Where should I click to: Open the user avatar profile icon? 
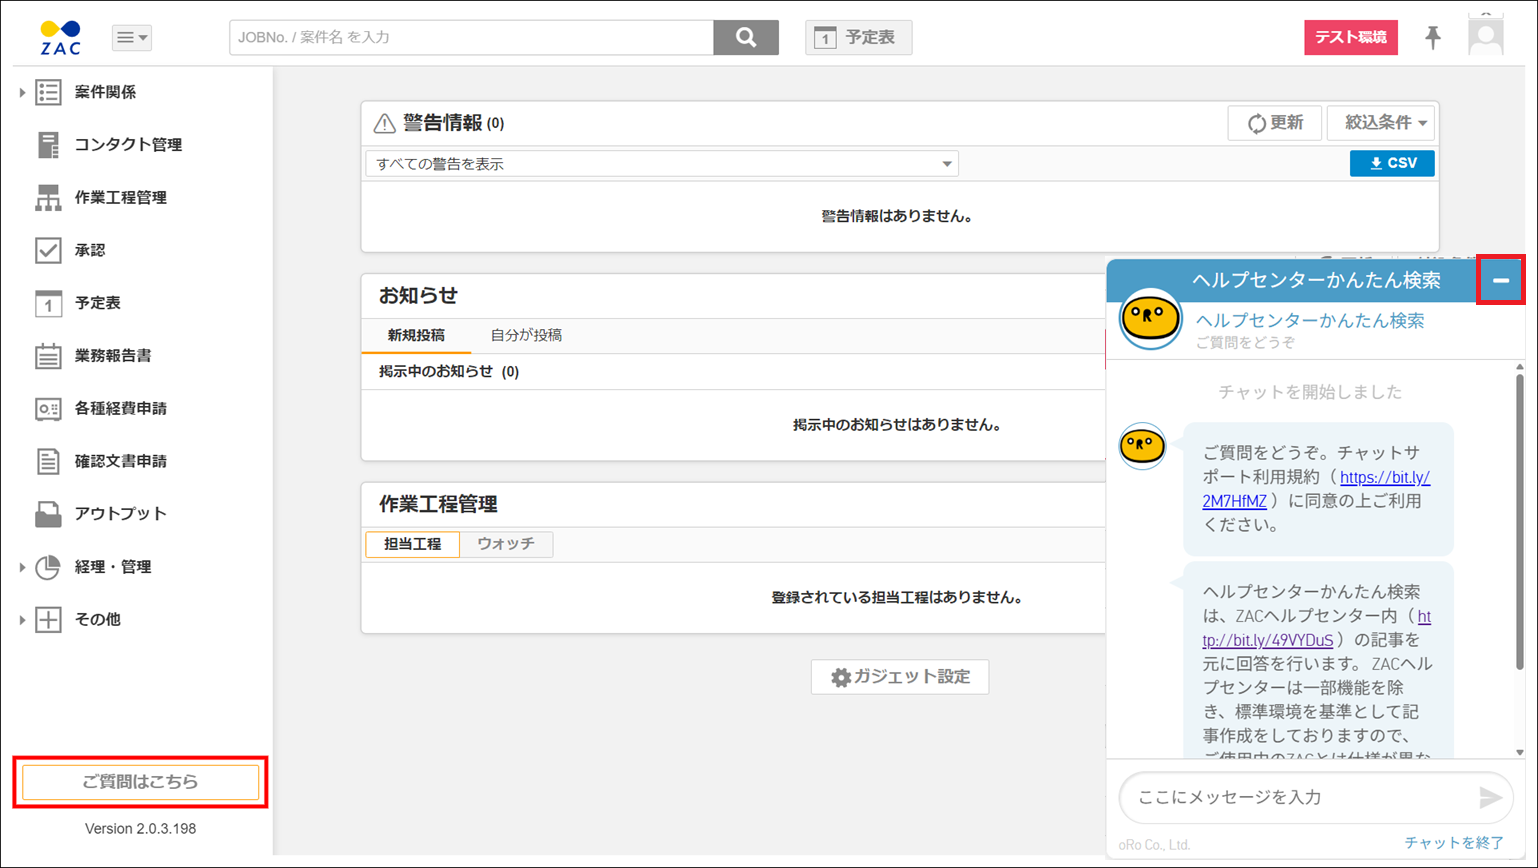pyautogui.click(x=1486, y=37)
